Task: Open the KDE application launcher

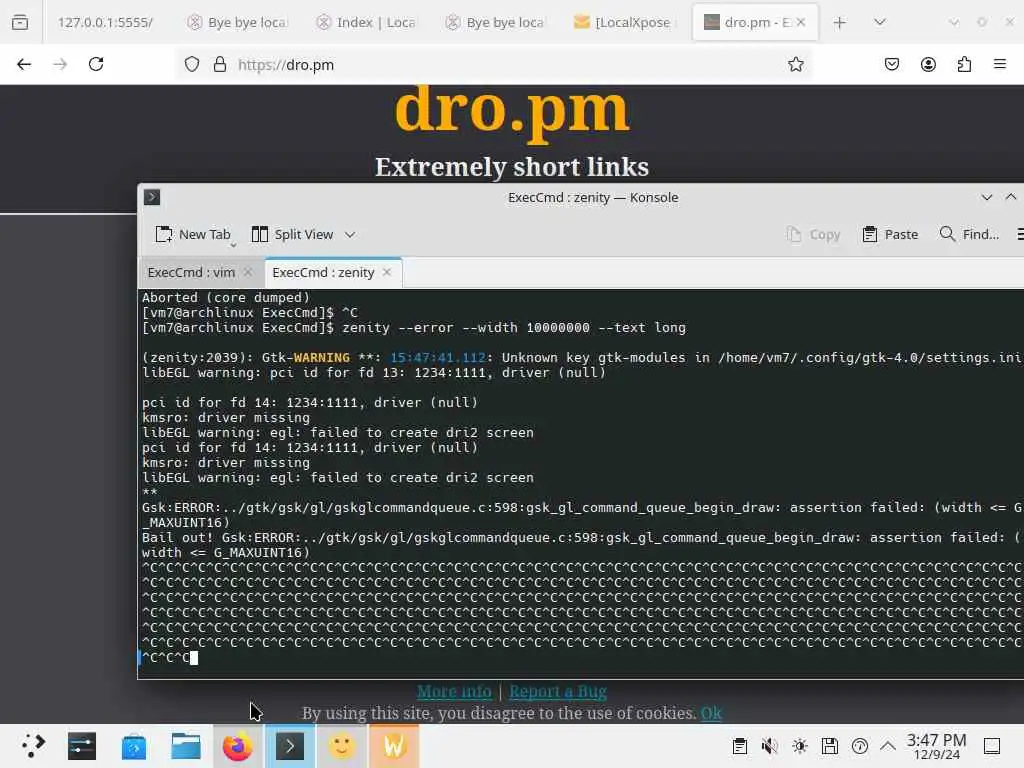Action: coord(33,746)
